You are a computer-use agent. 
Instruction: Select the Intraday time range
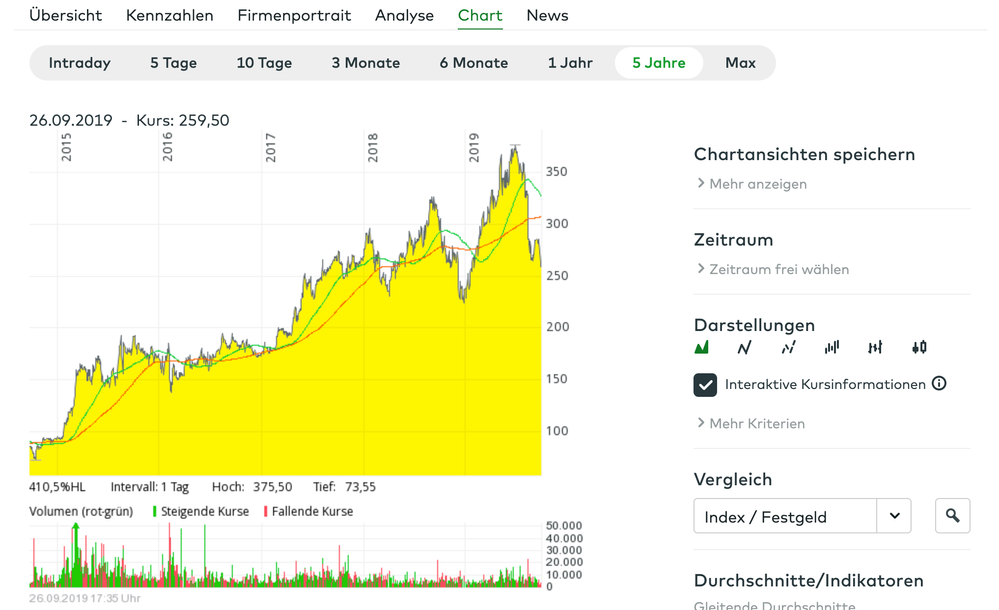(x=79, y=62)
